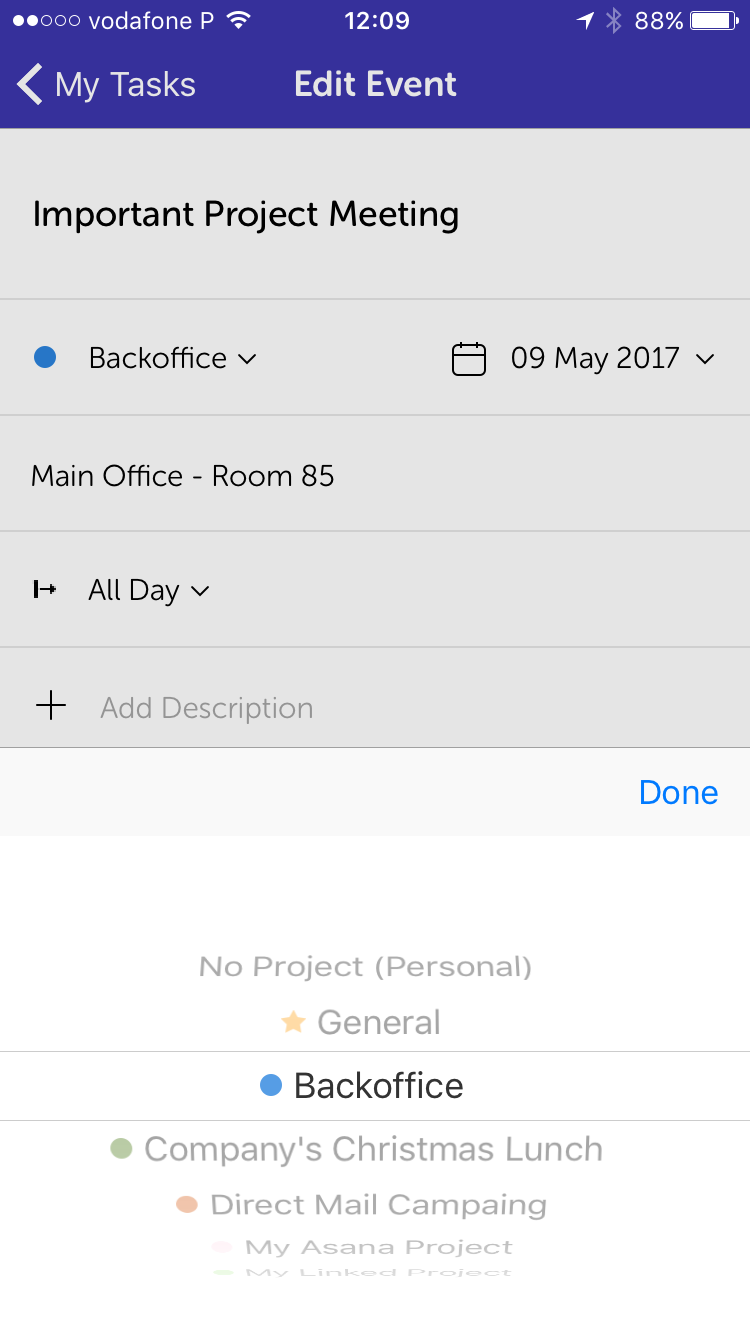
Task: Go back to My Tasks
Action: click(106, 85)
